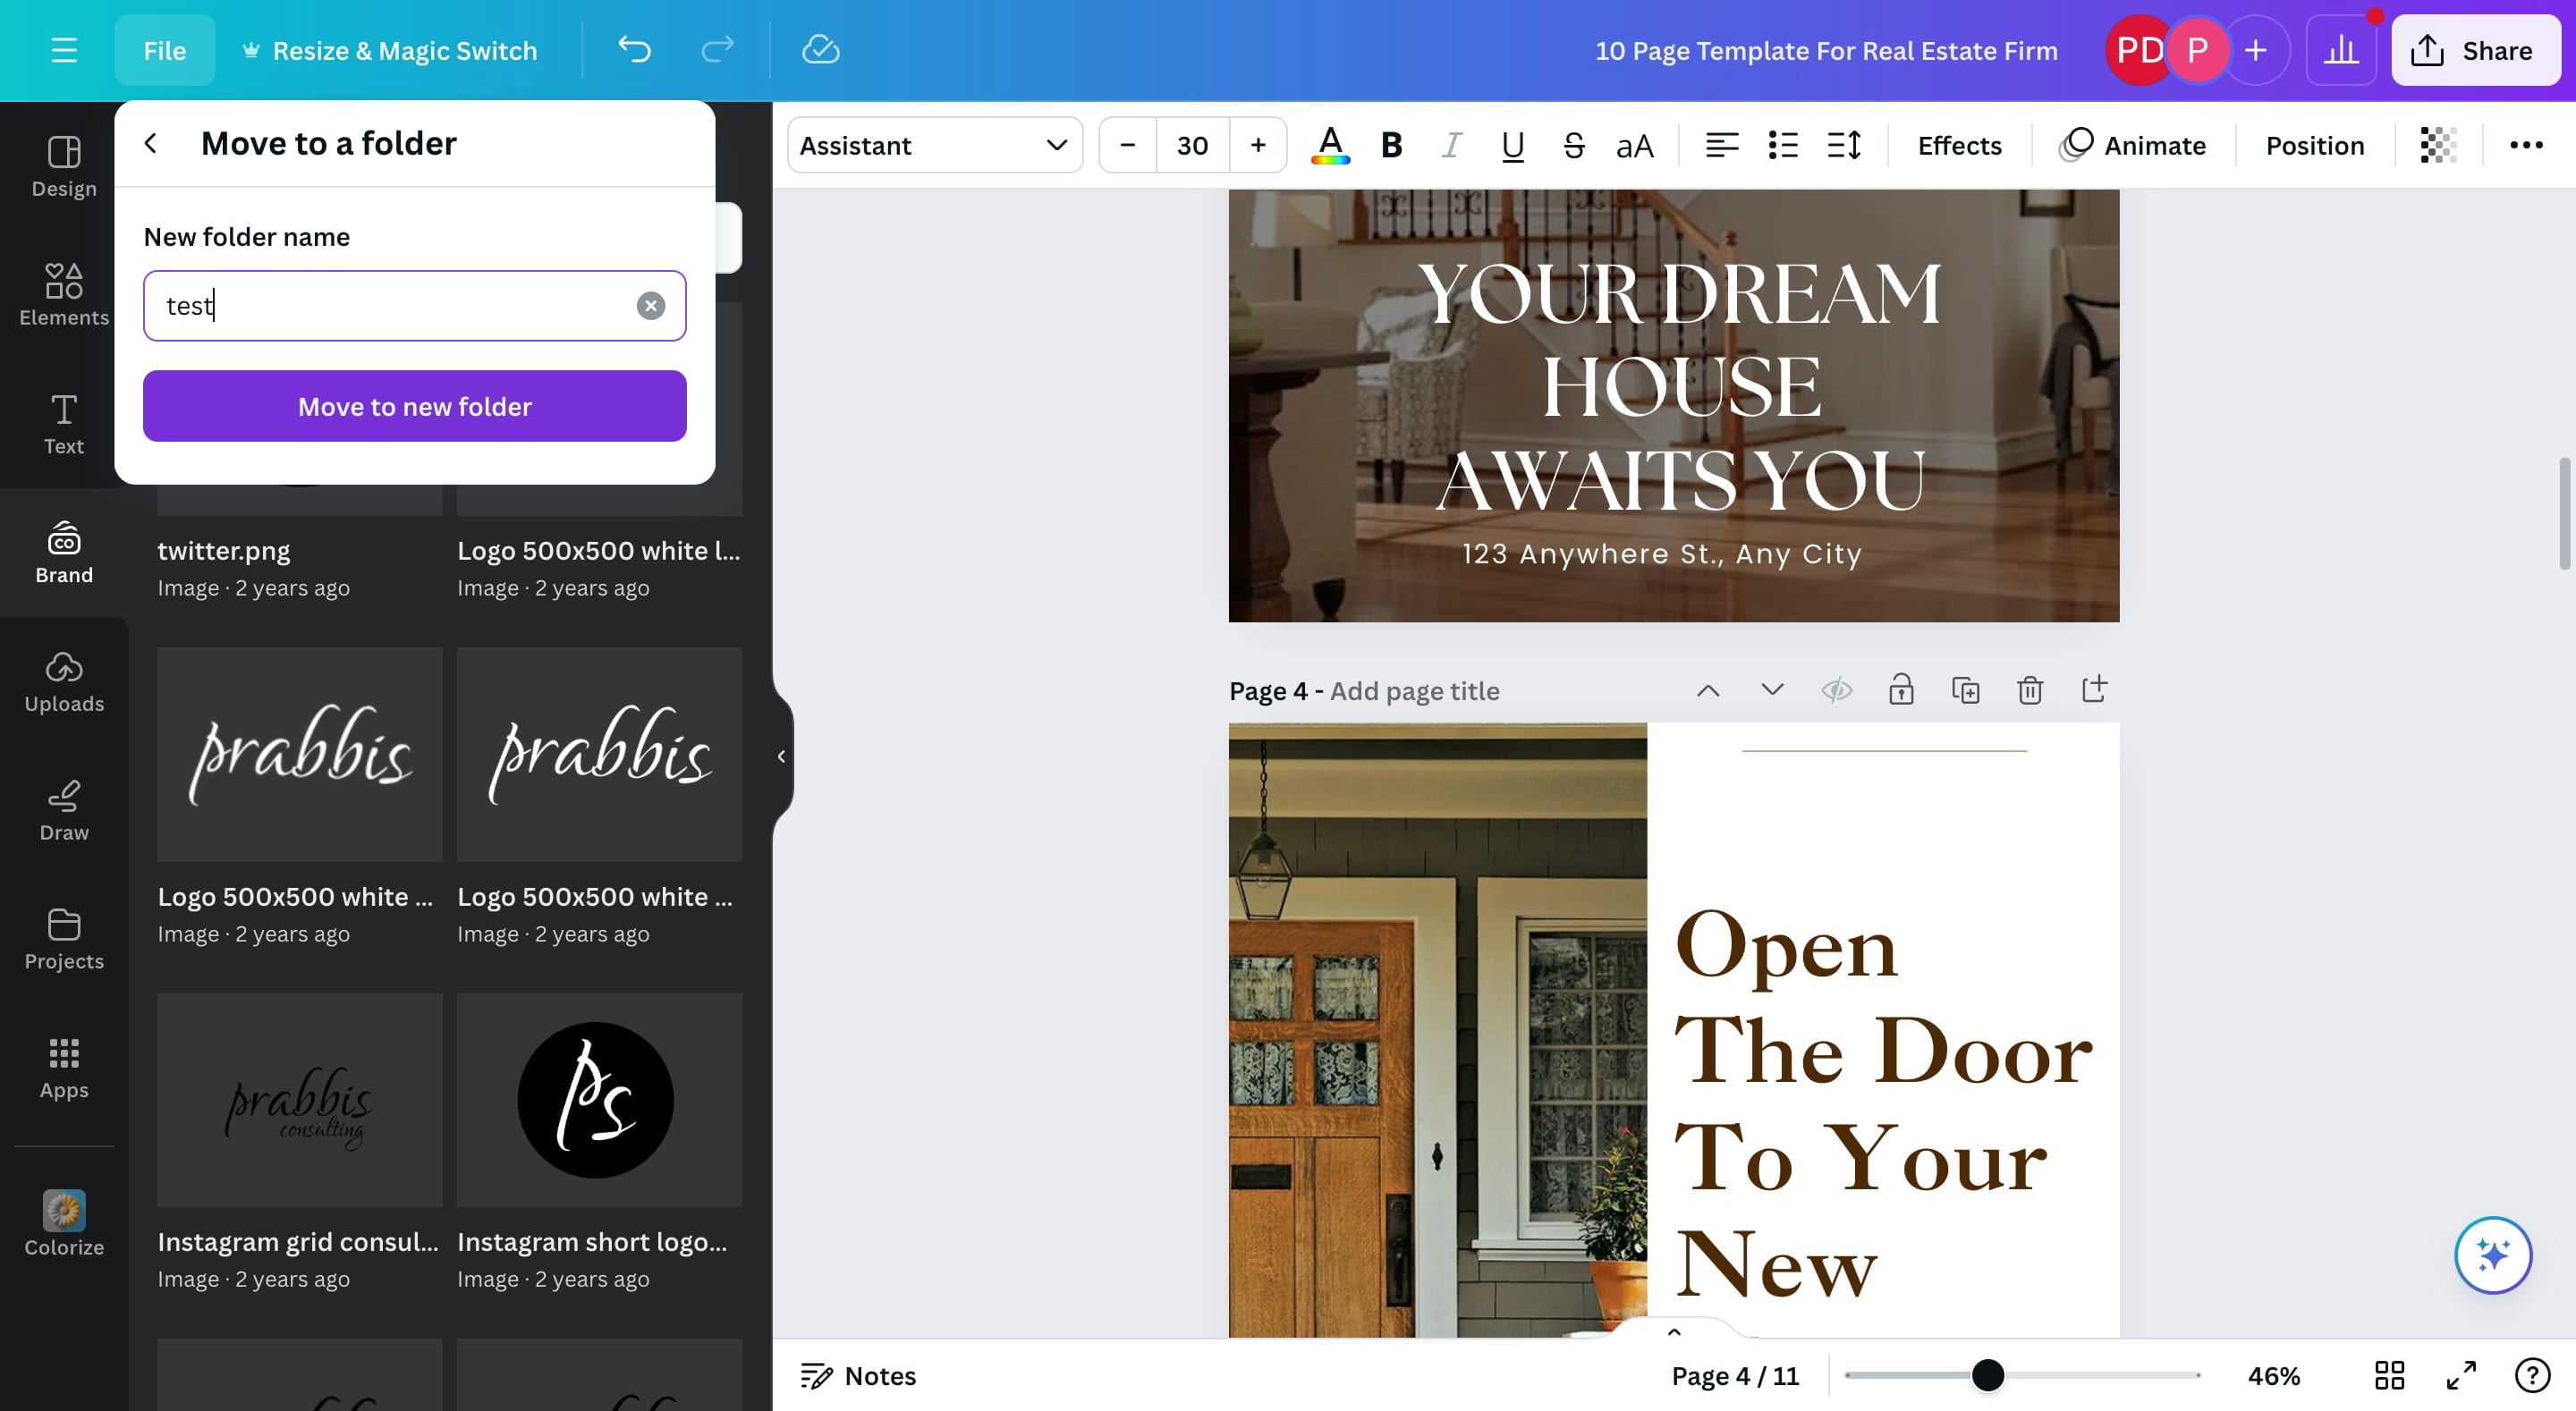Add collaborator with plus icon

pyautogui.click(x=2255, y=50)
